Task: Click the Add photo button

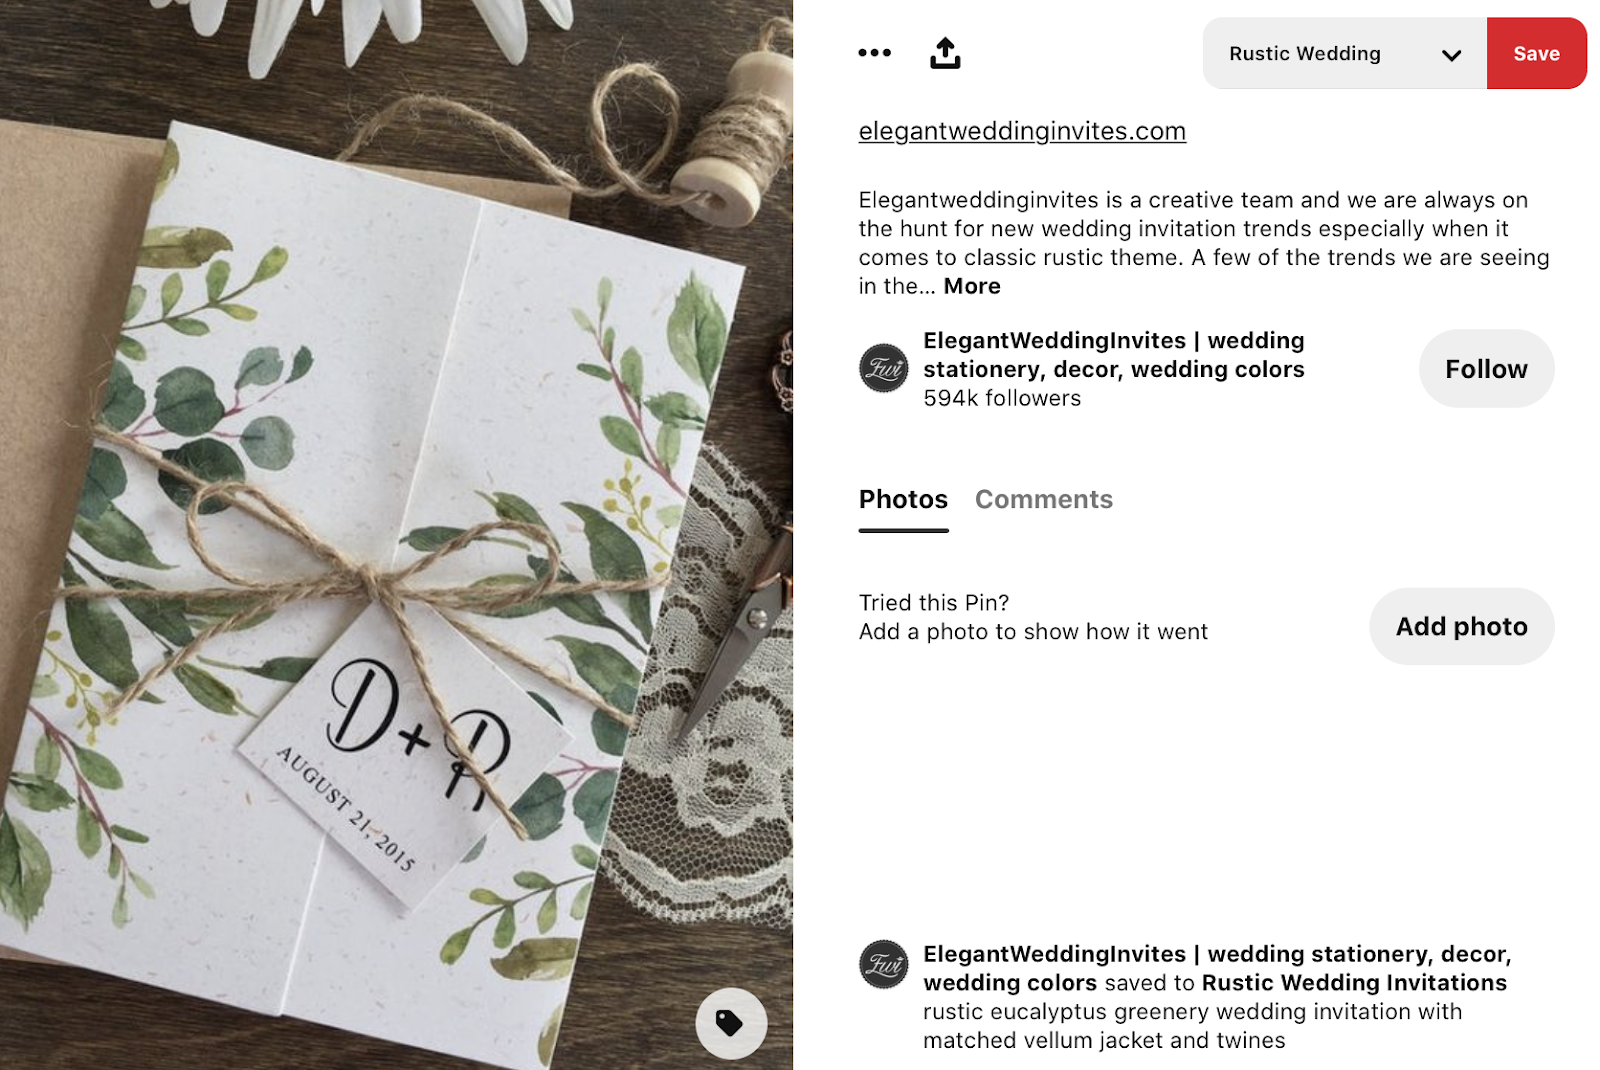Action: 1461,626
